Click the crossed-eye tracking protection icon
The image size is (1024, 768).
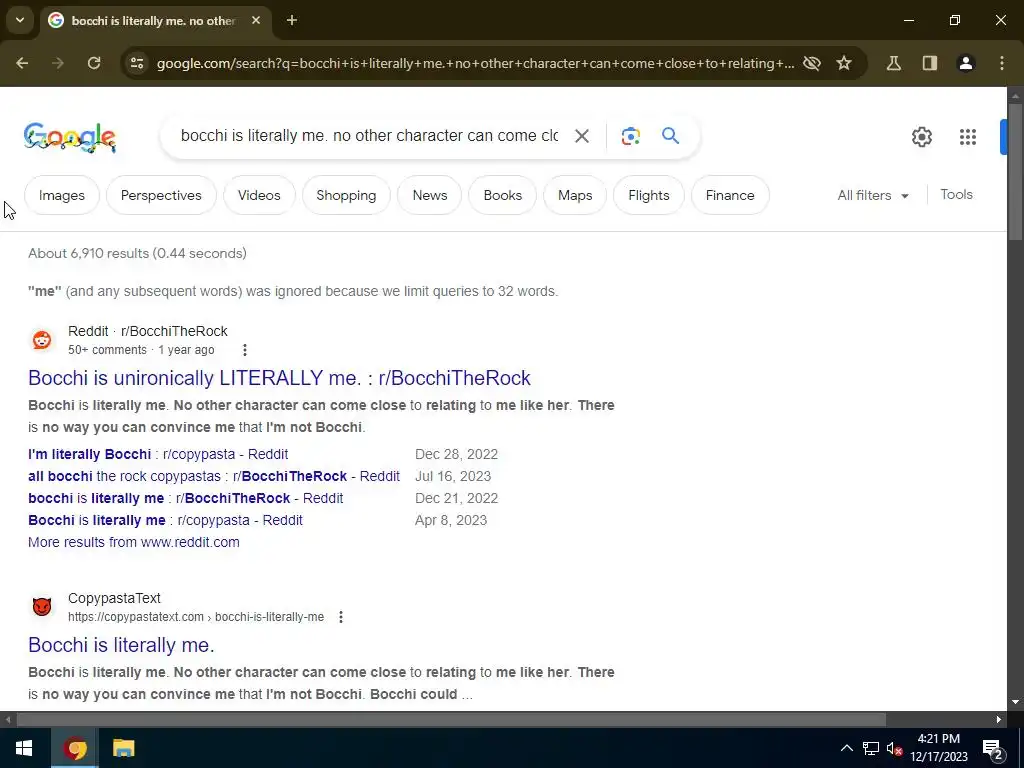pyautogui.click(x=812, y=63)
